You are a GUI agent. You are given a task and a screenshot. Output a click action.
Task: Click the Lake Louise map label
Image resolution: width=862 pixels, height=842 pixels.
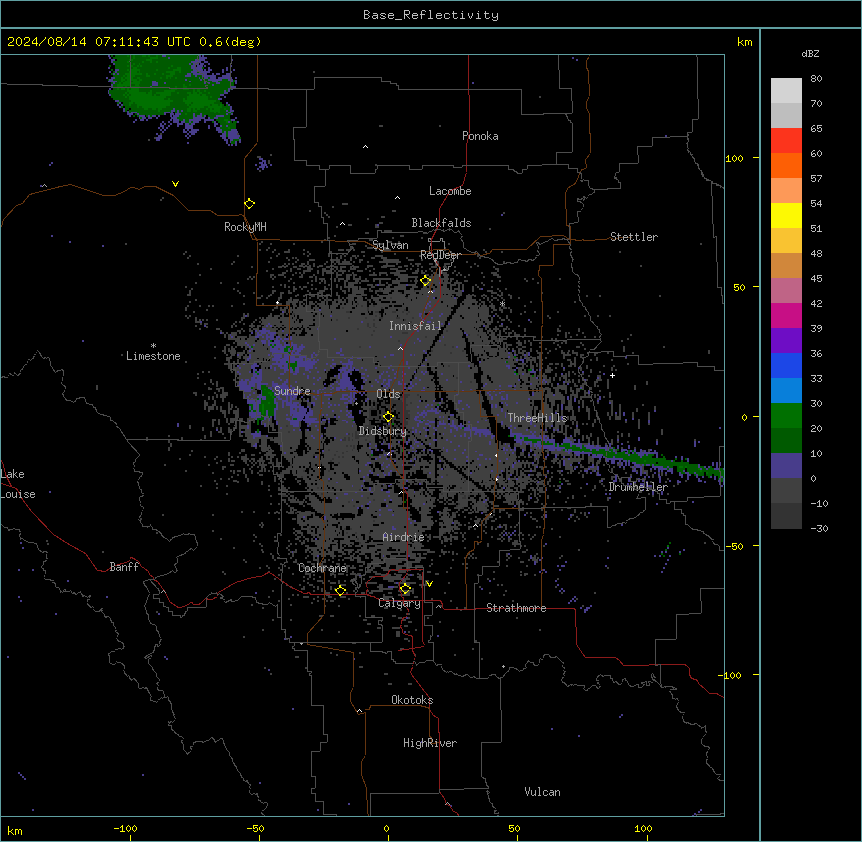click(x=18, y=484)
